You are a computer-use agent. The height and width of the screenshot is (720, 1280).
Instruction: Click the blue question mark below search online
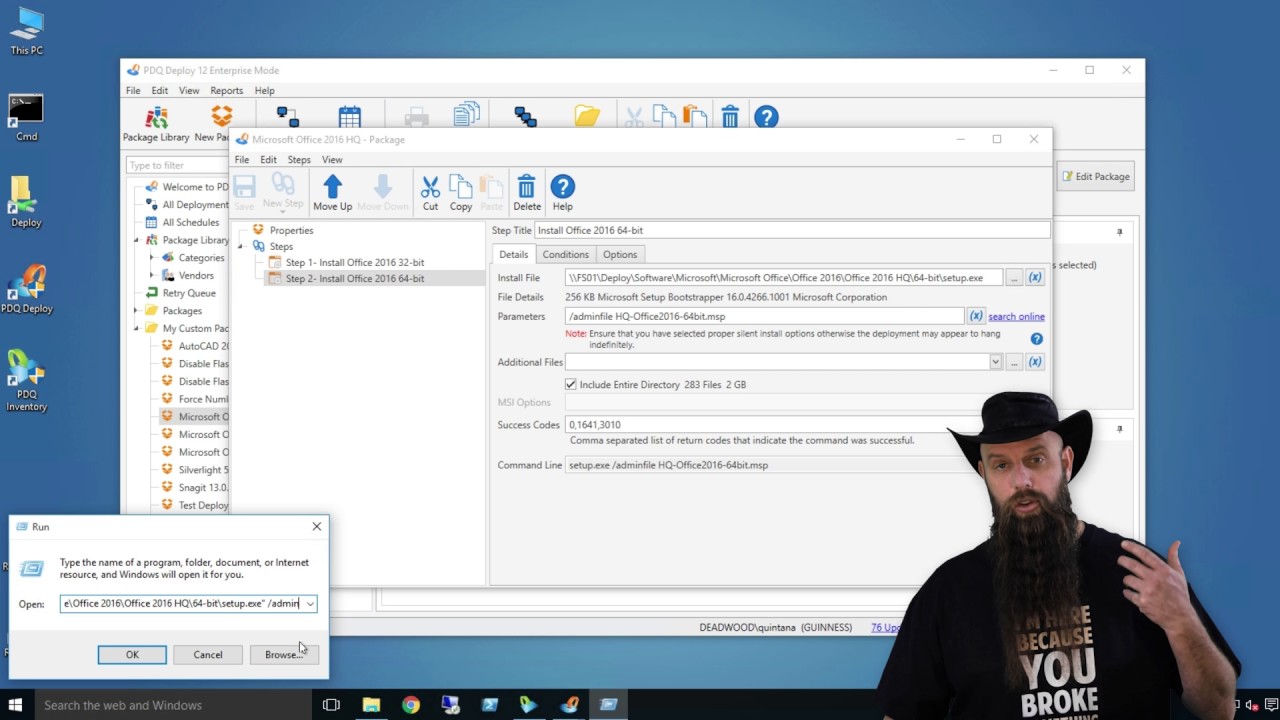pyautogui.click(x=1037, y=339)
